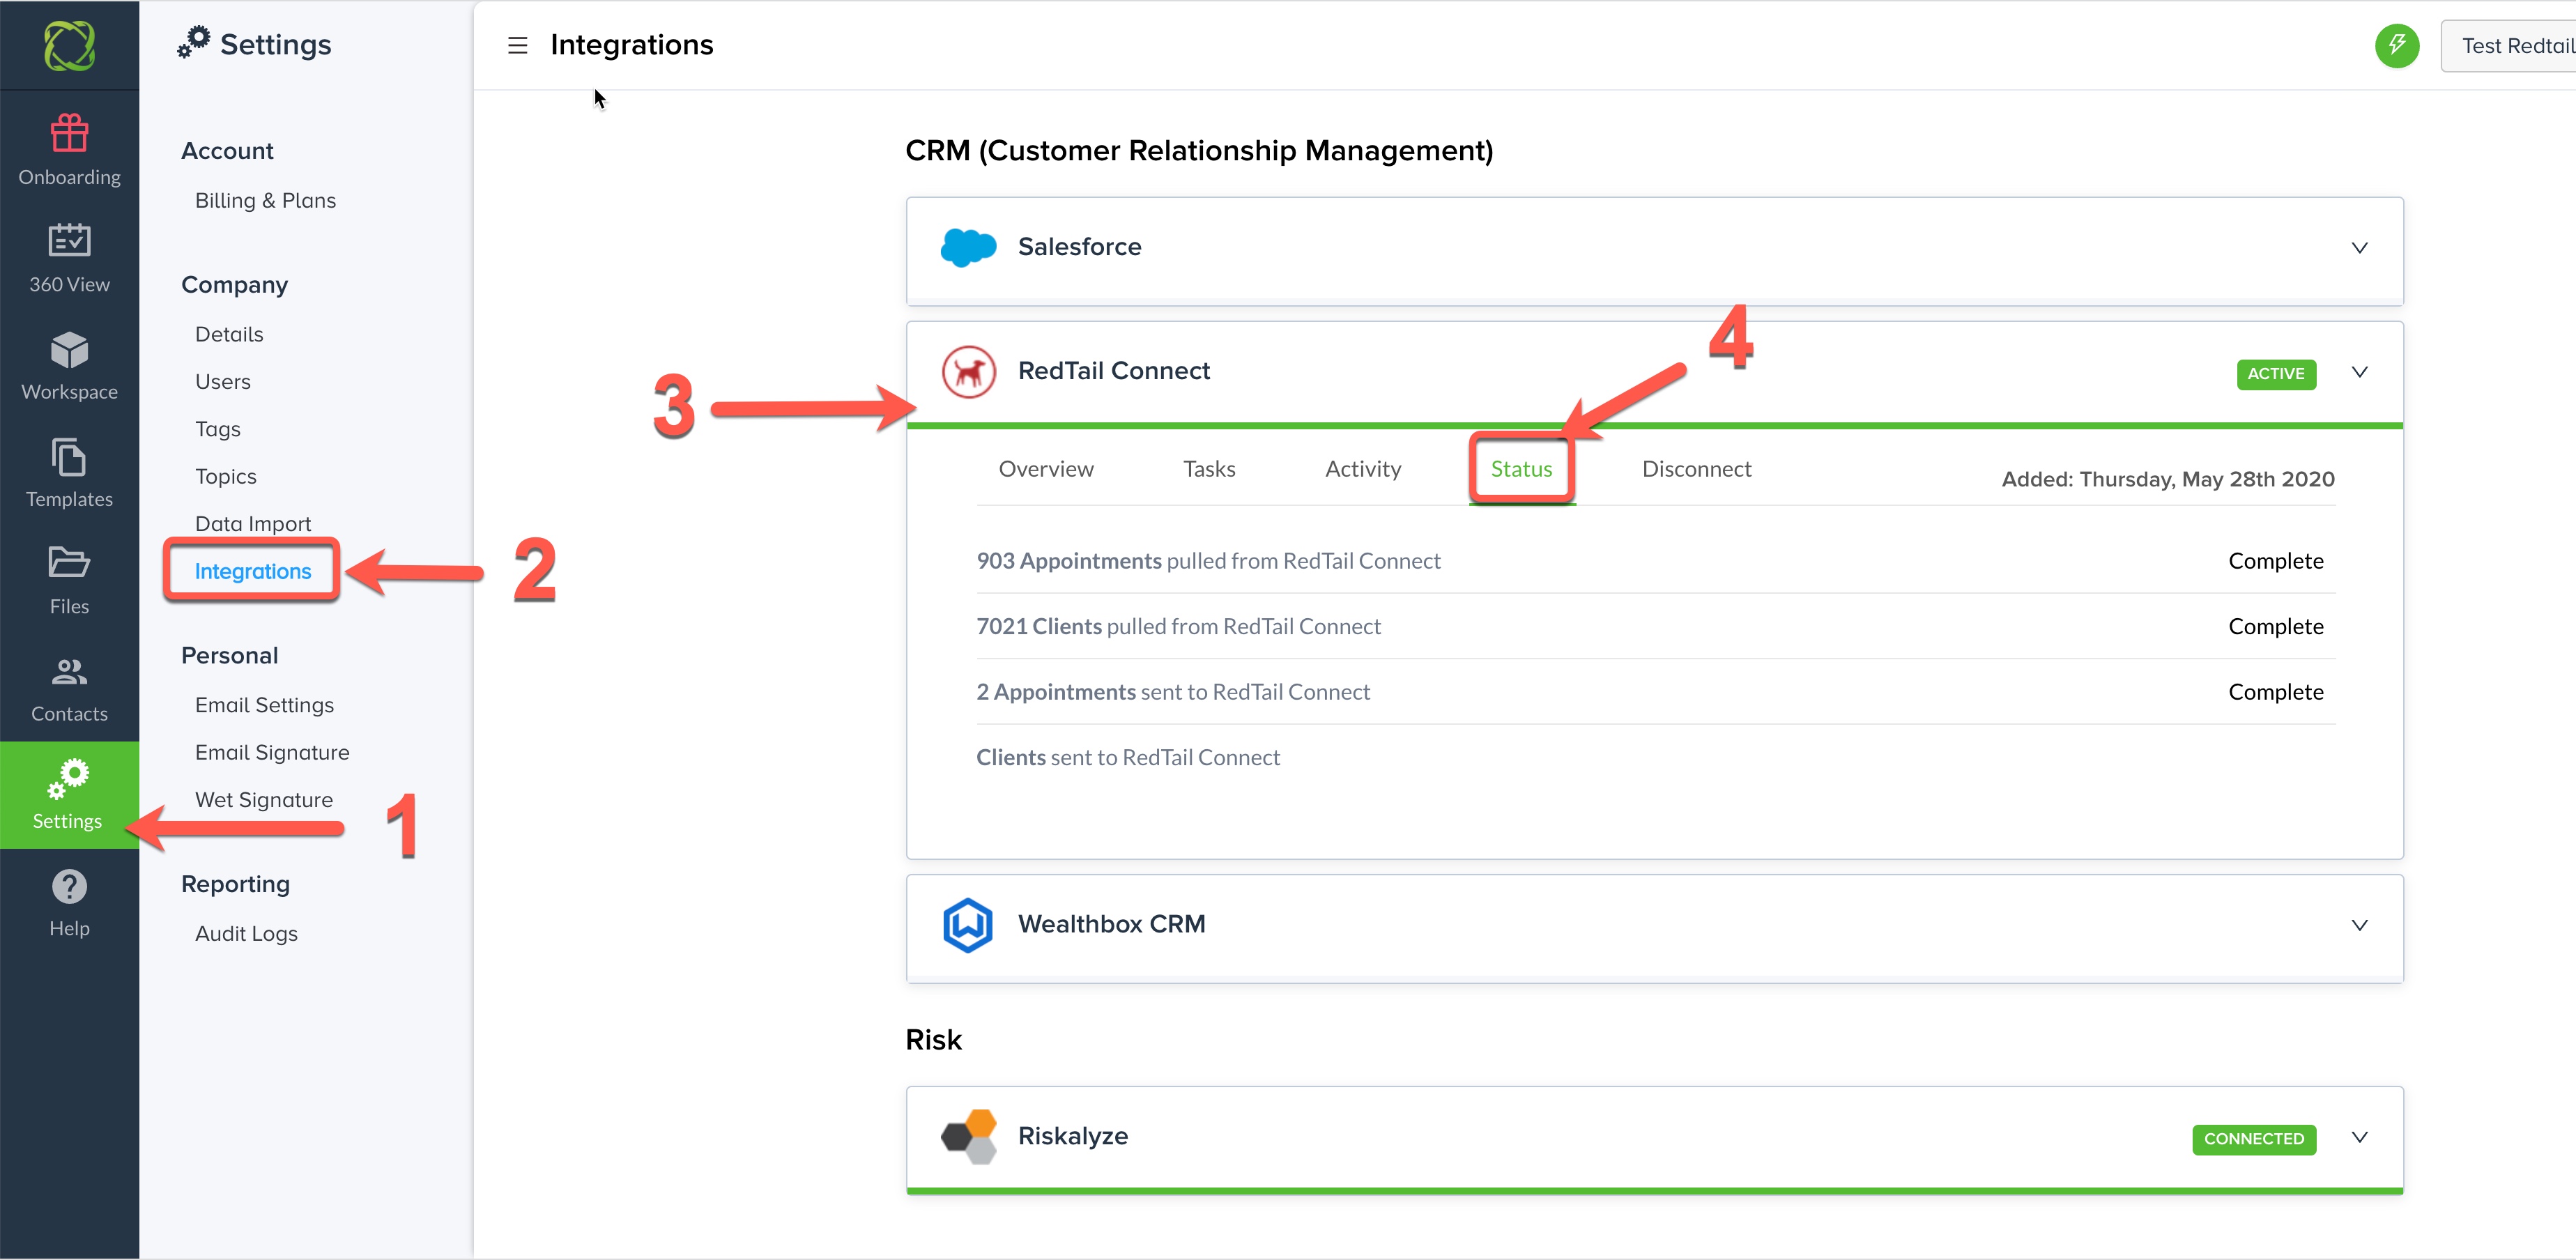Select the Overview tab in RedTail
This screenshot has width=2576, height=1260.
pyautogui.click(x=1045, y=469)
